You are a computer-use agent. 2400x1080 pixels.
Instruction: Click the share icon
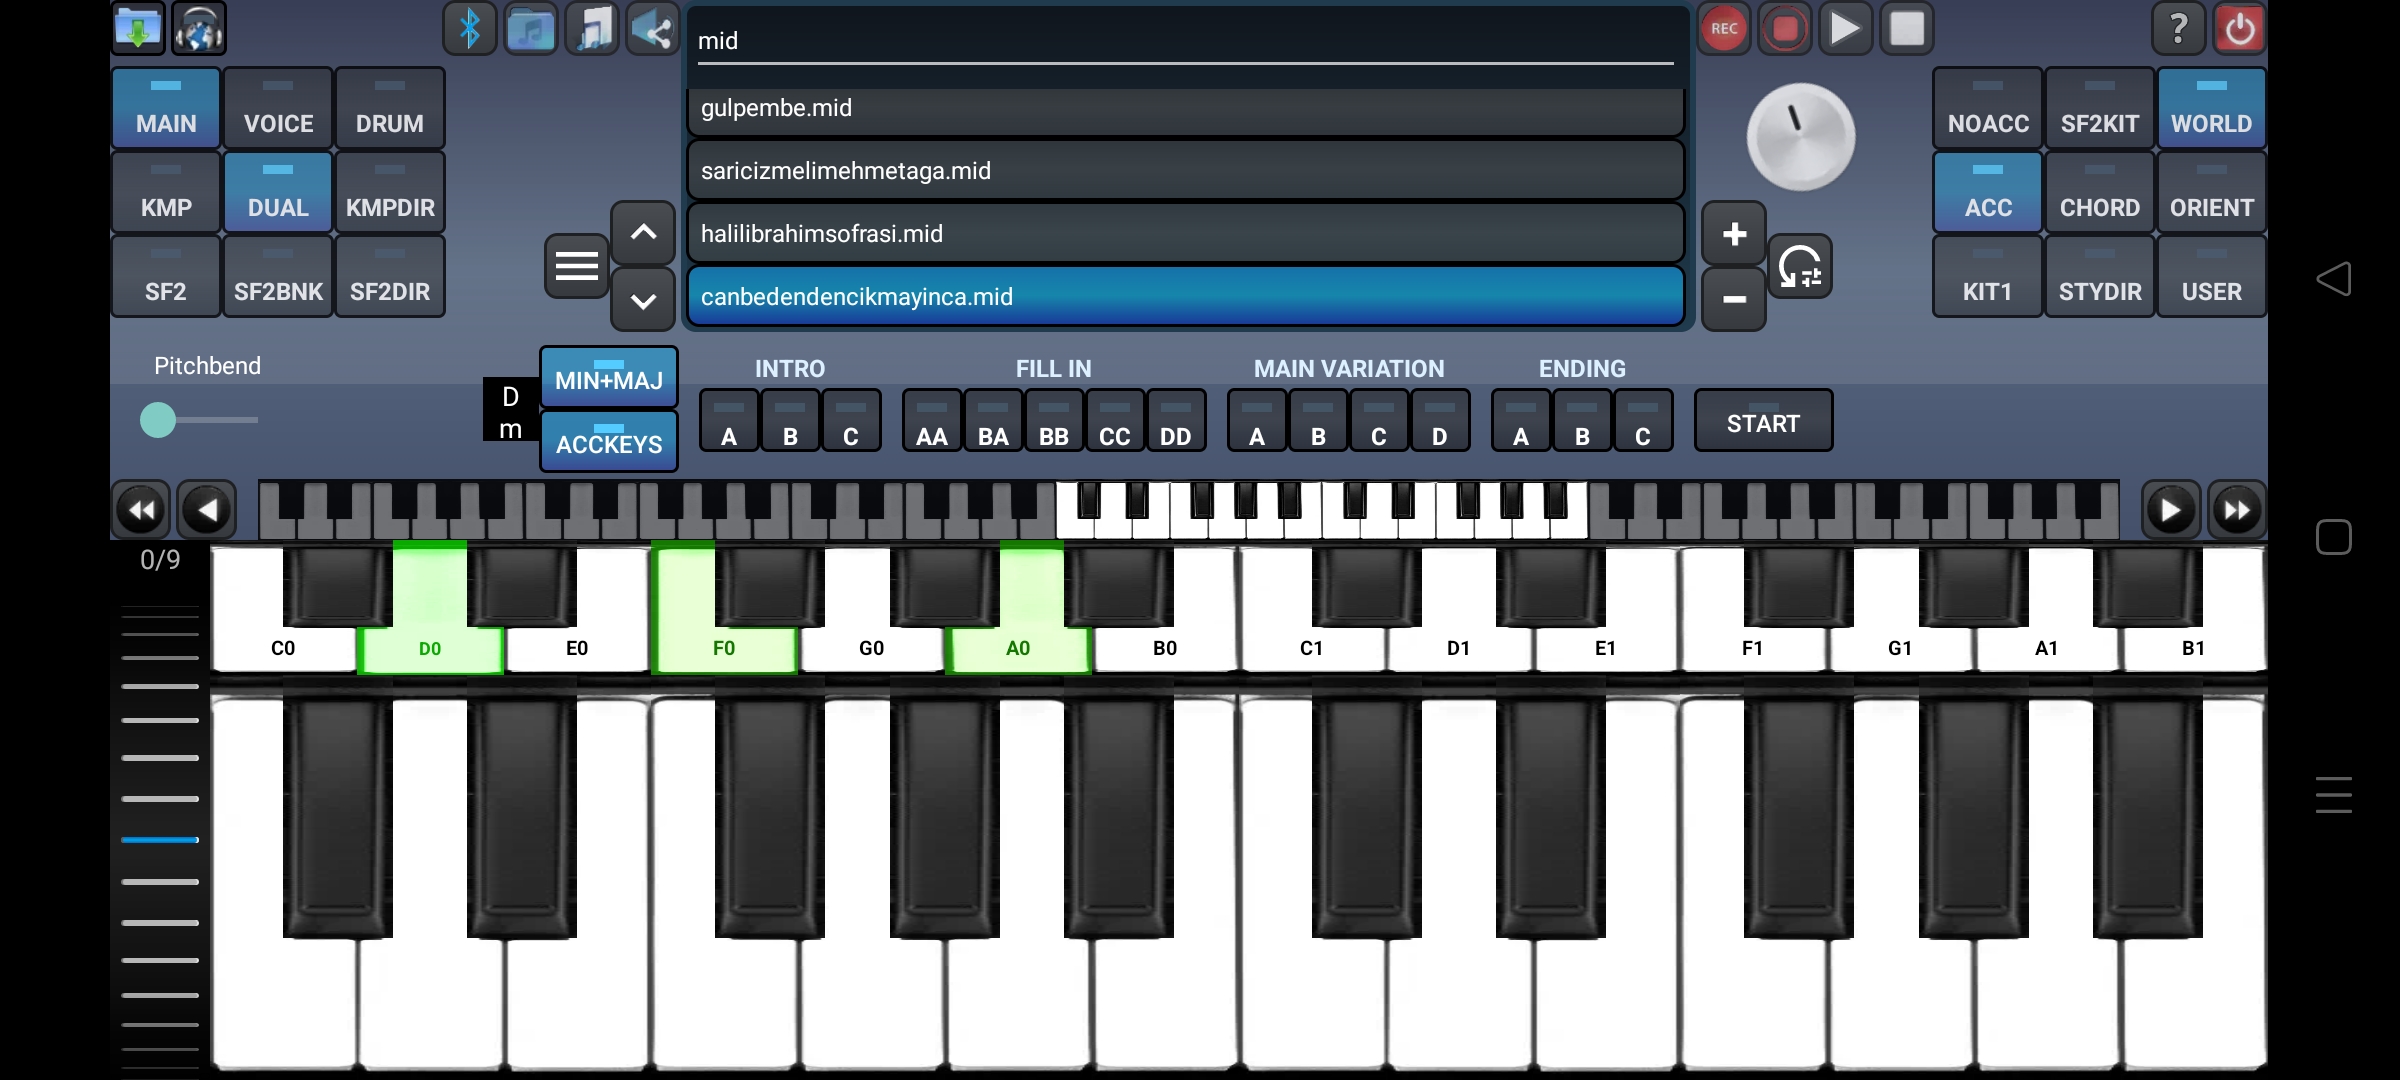653,29
